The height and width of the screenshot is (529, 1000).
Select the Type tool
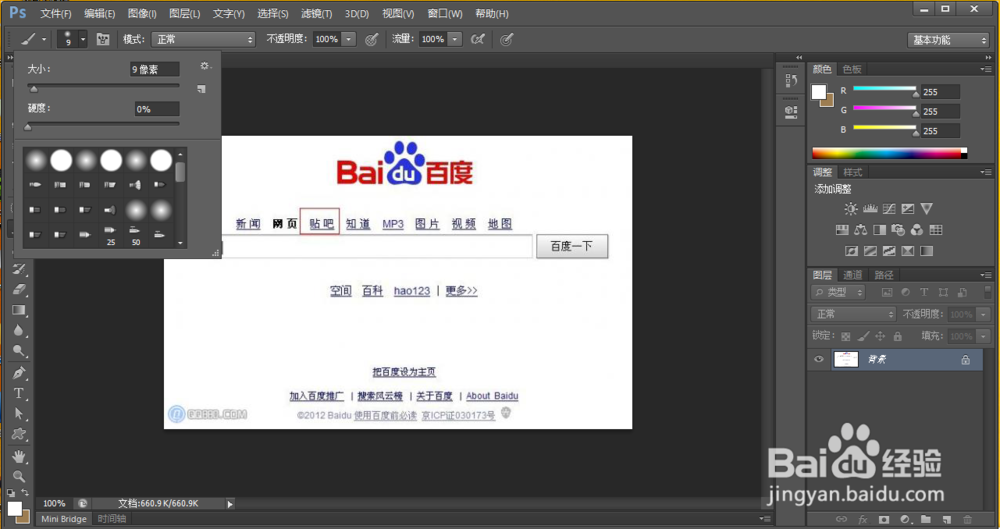coord(19,393)
